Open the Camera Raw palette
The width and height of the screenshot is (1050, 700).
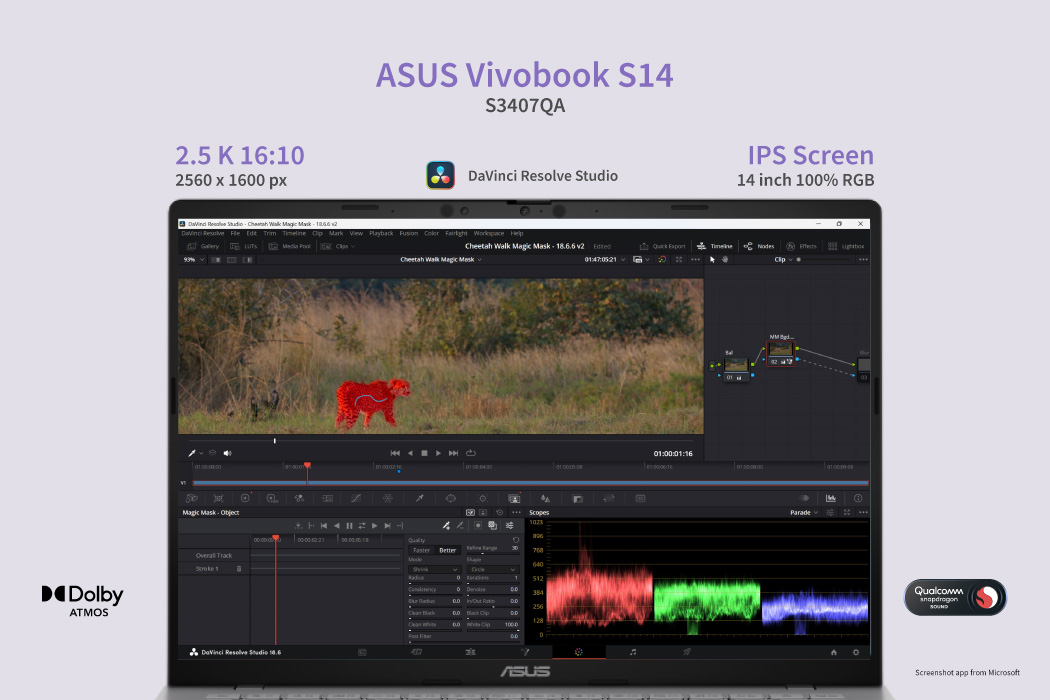pos(192,498)
